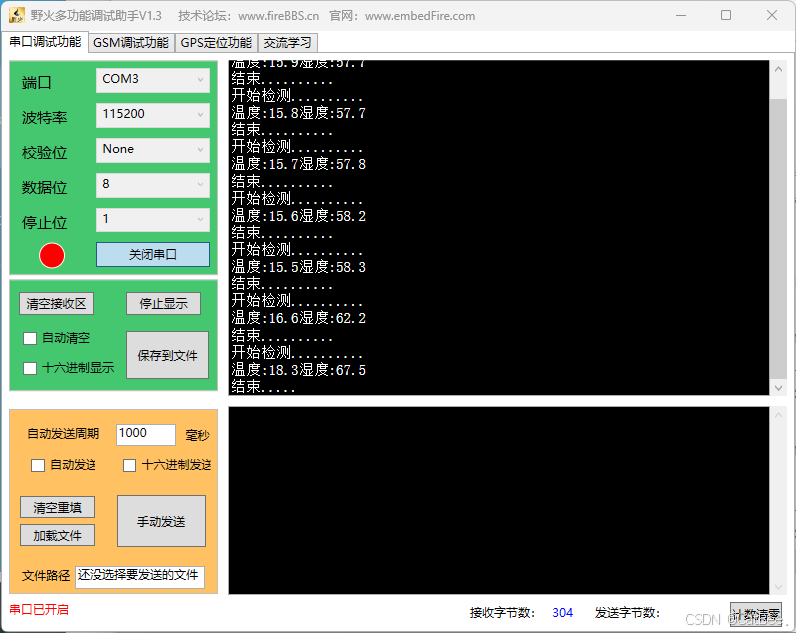Click the 温度:15.6湿度:58.2 line in output

pos(298,216)
